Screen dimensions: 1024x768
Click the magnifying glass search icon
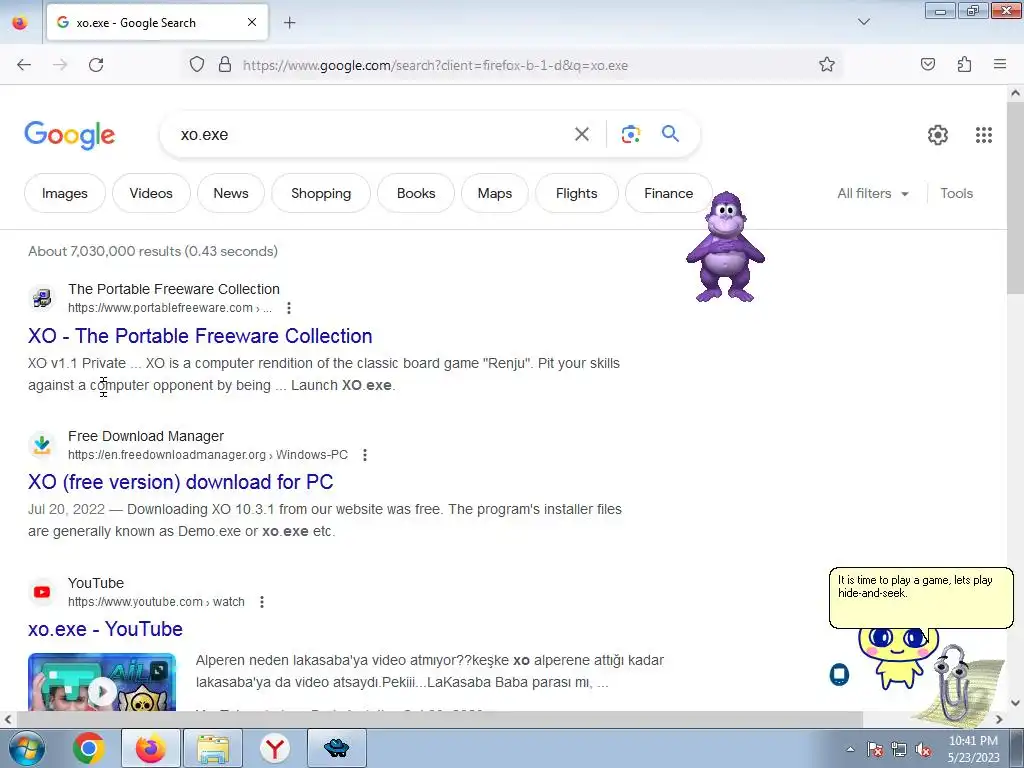pos(670,134)
